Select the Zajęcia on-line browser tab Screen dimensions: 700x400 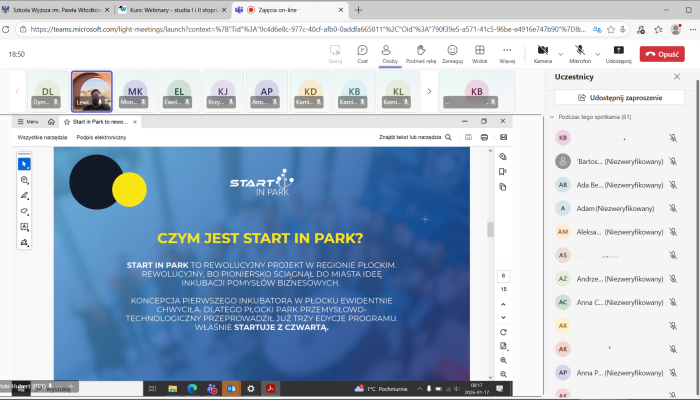[x=290, y=10]
